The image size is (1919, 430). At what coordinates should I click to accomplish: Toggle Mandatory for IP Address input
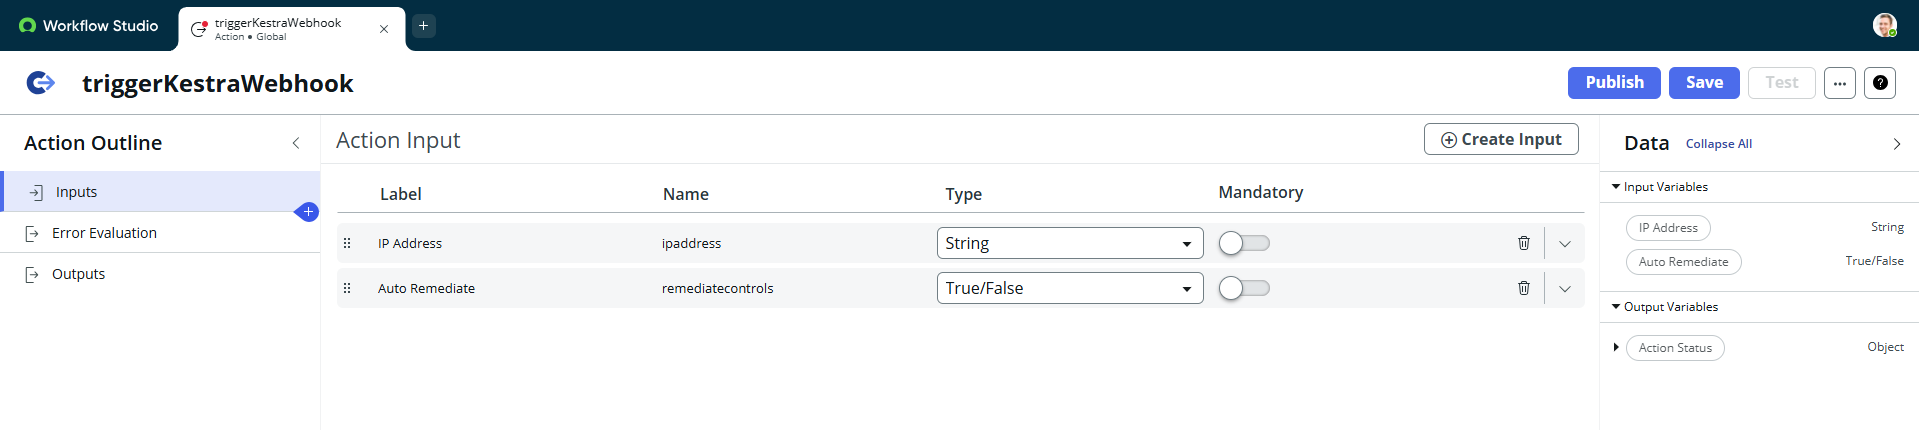1244,243
